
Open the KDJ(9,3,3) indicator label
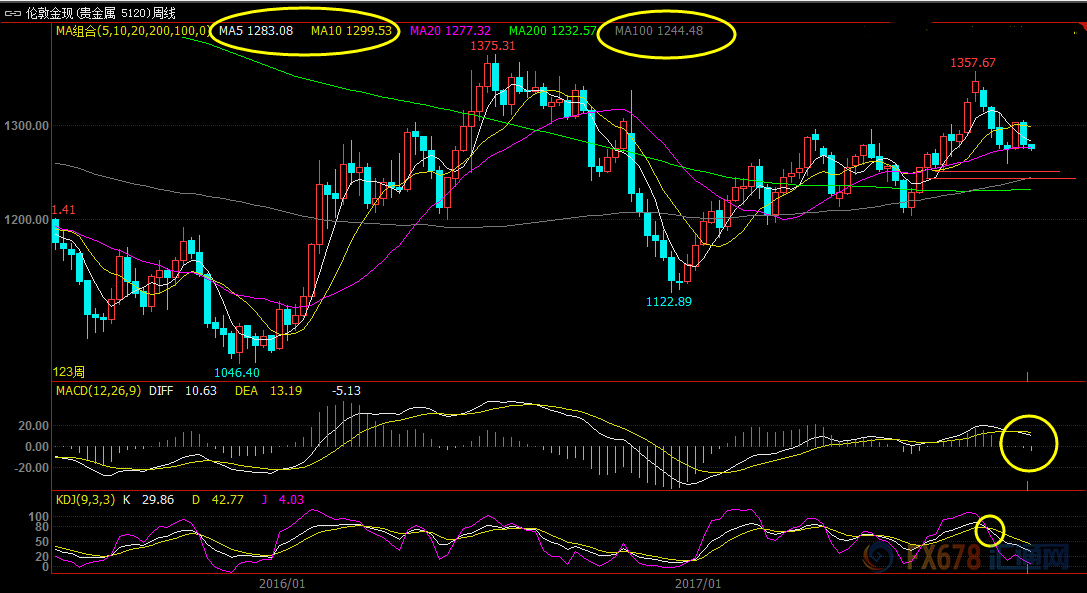pos(86,500)
